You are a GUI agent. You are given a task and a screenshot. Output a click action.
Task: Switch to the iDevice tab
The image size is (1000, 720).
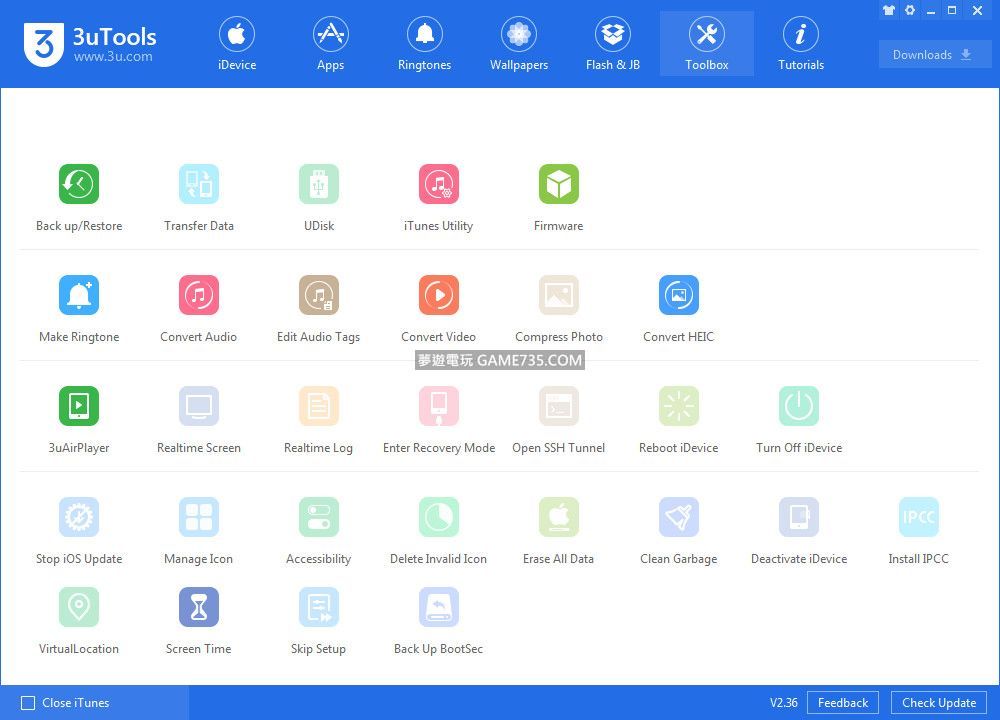(237, 44)
